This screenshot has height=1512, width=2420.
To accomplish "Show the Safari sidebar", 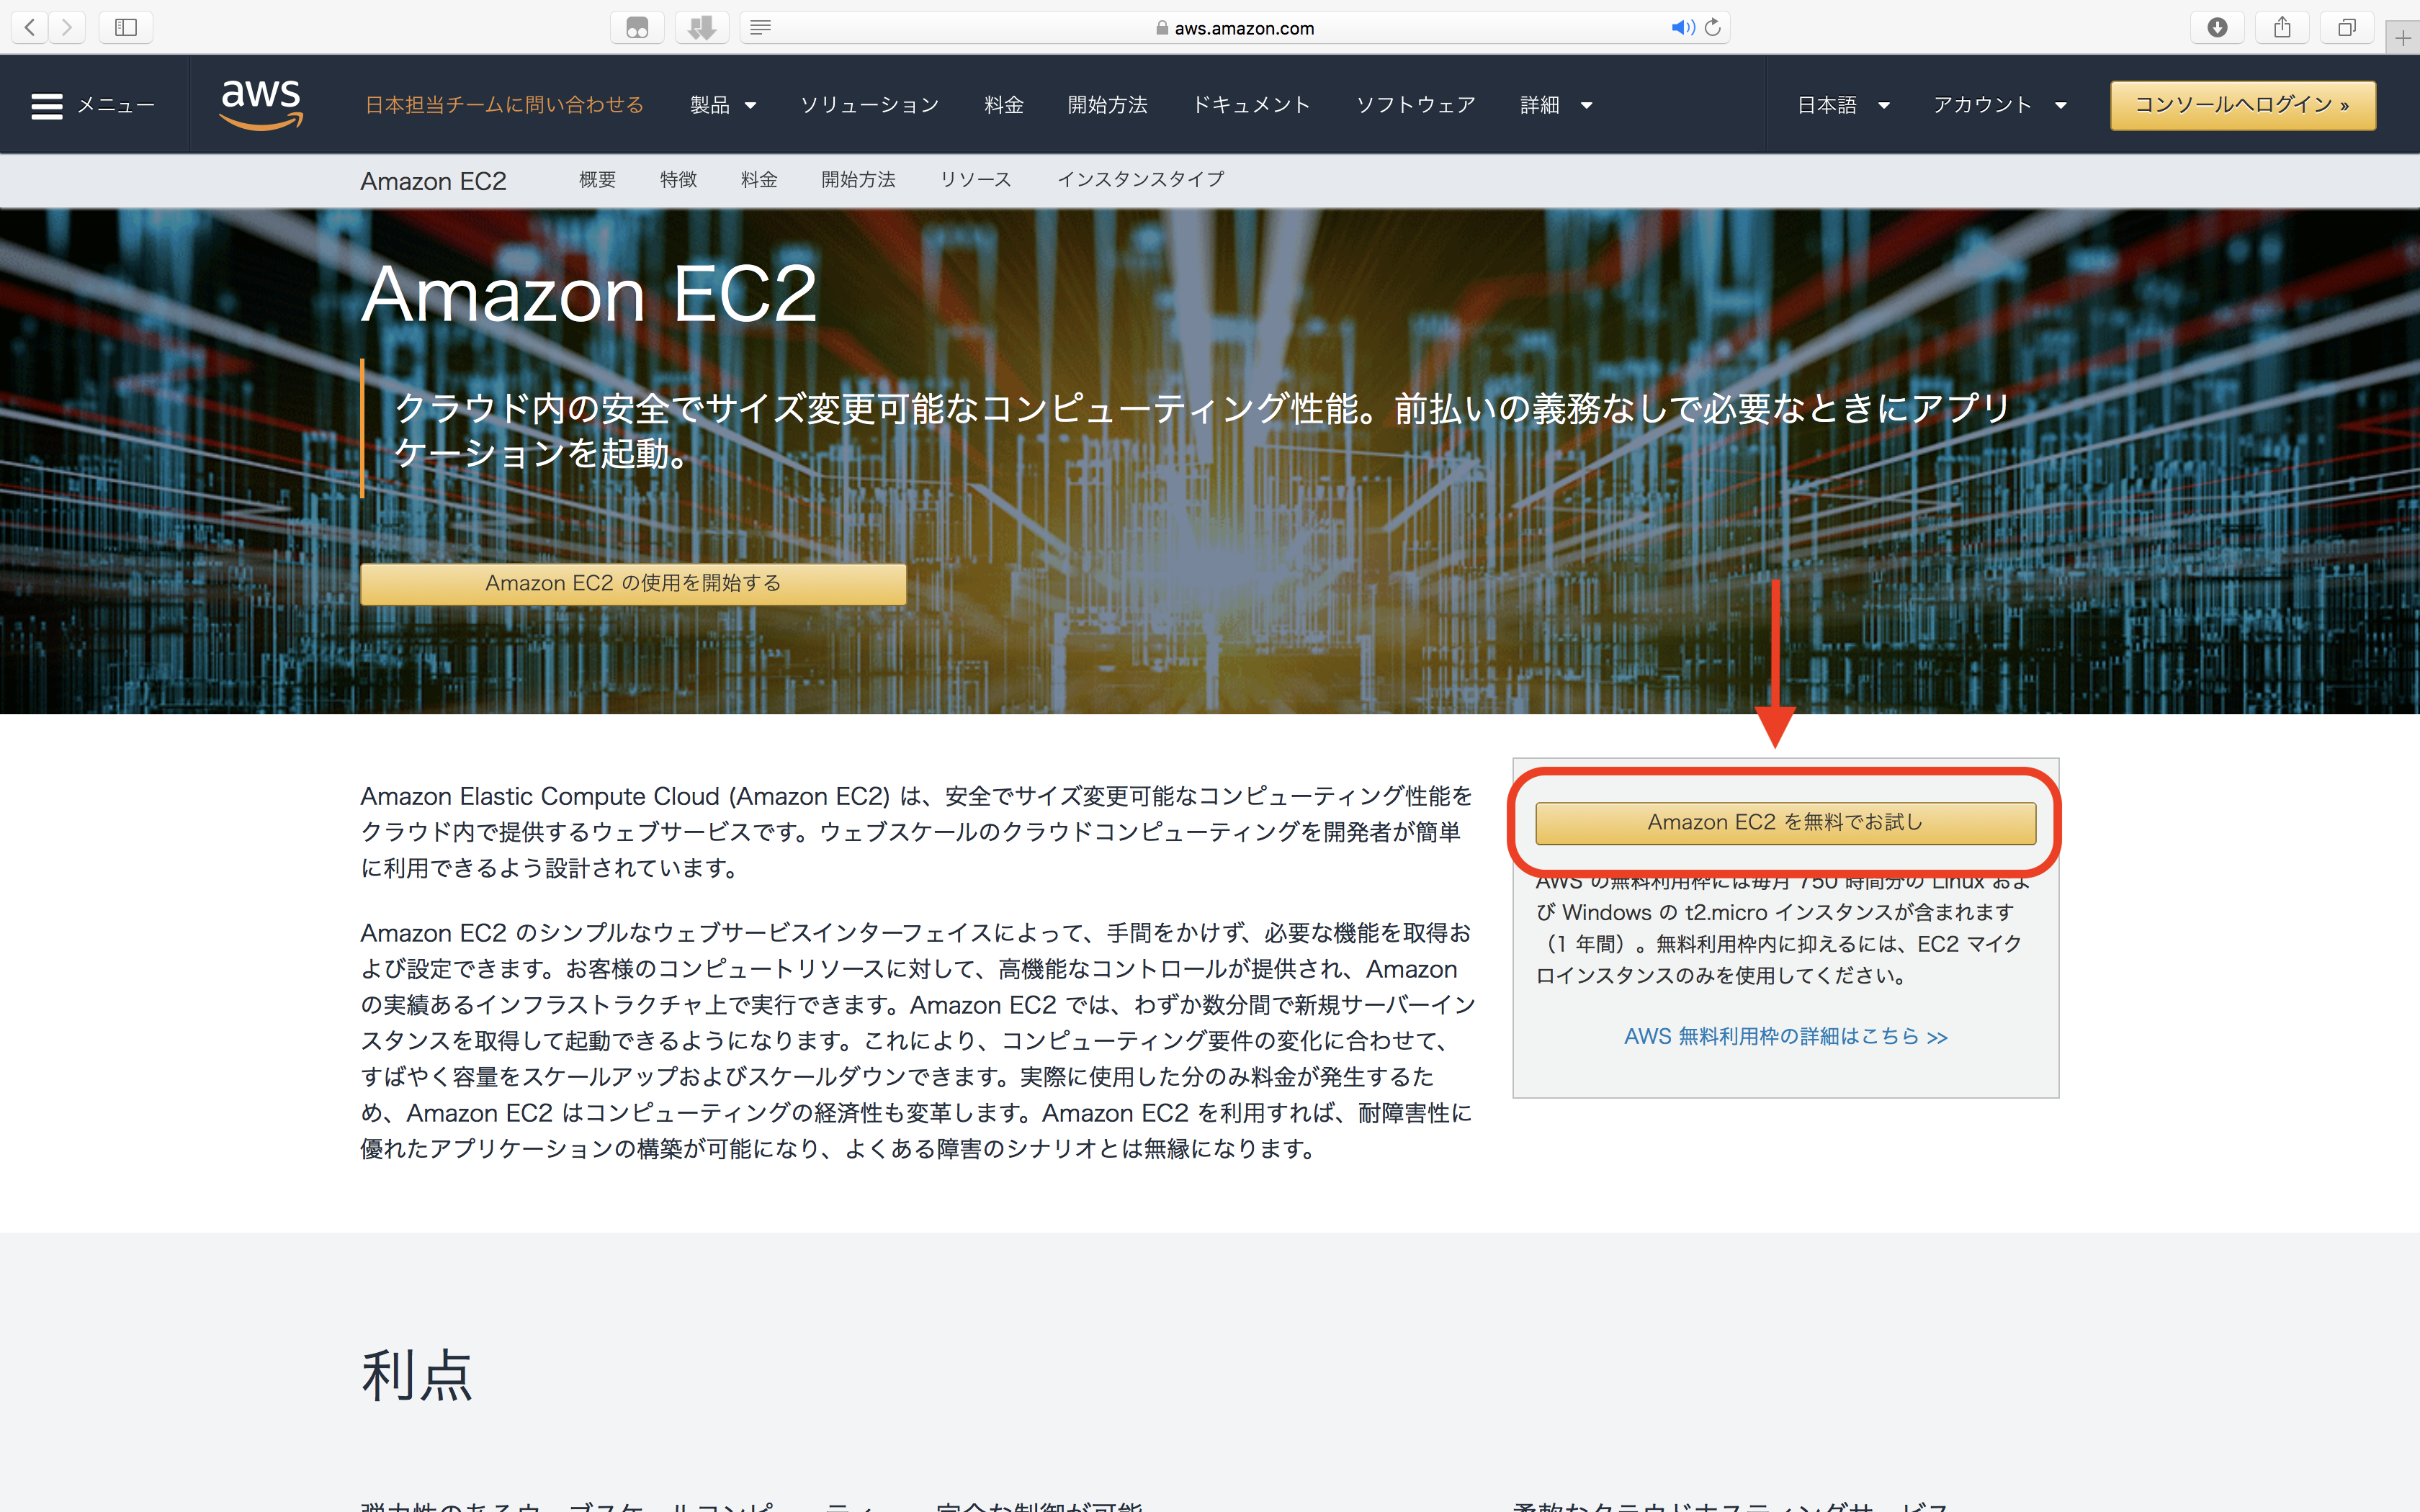I will (x=126, y=27).
